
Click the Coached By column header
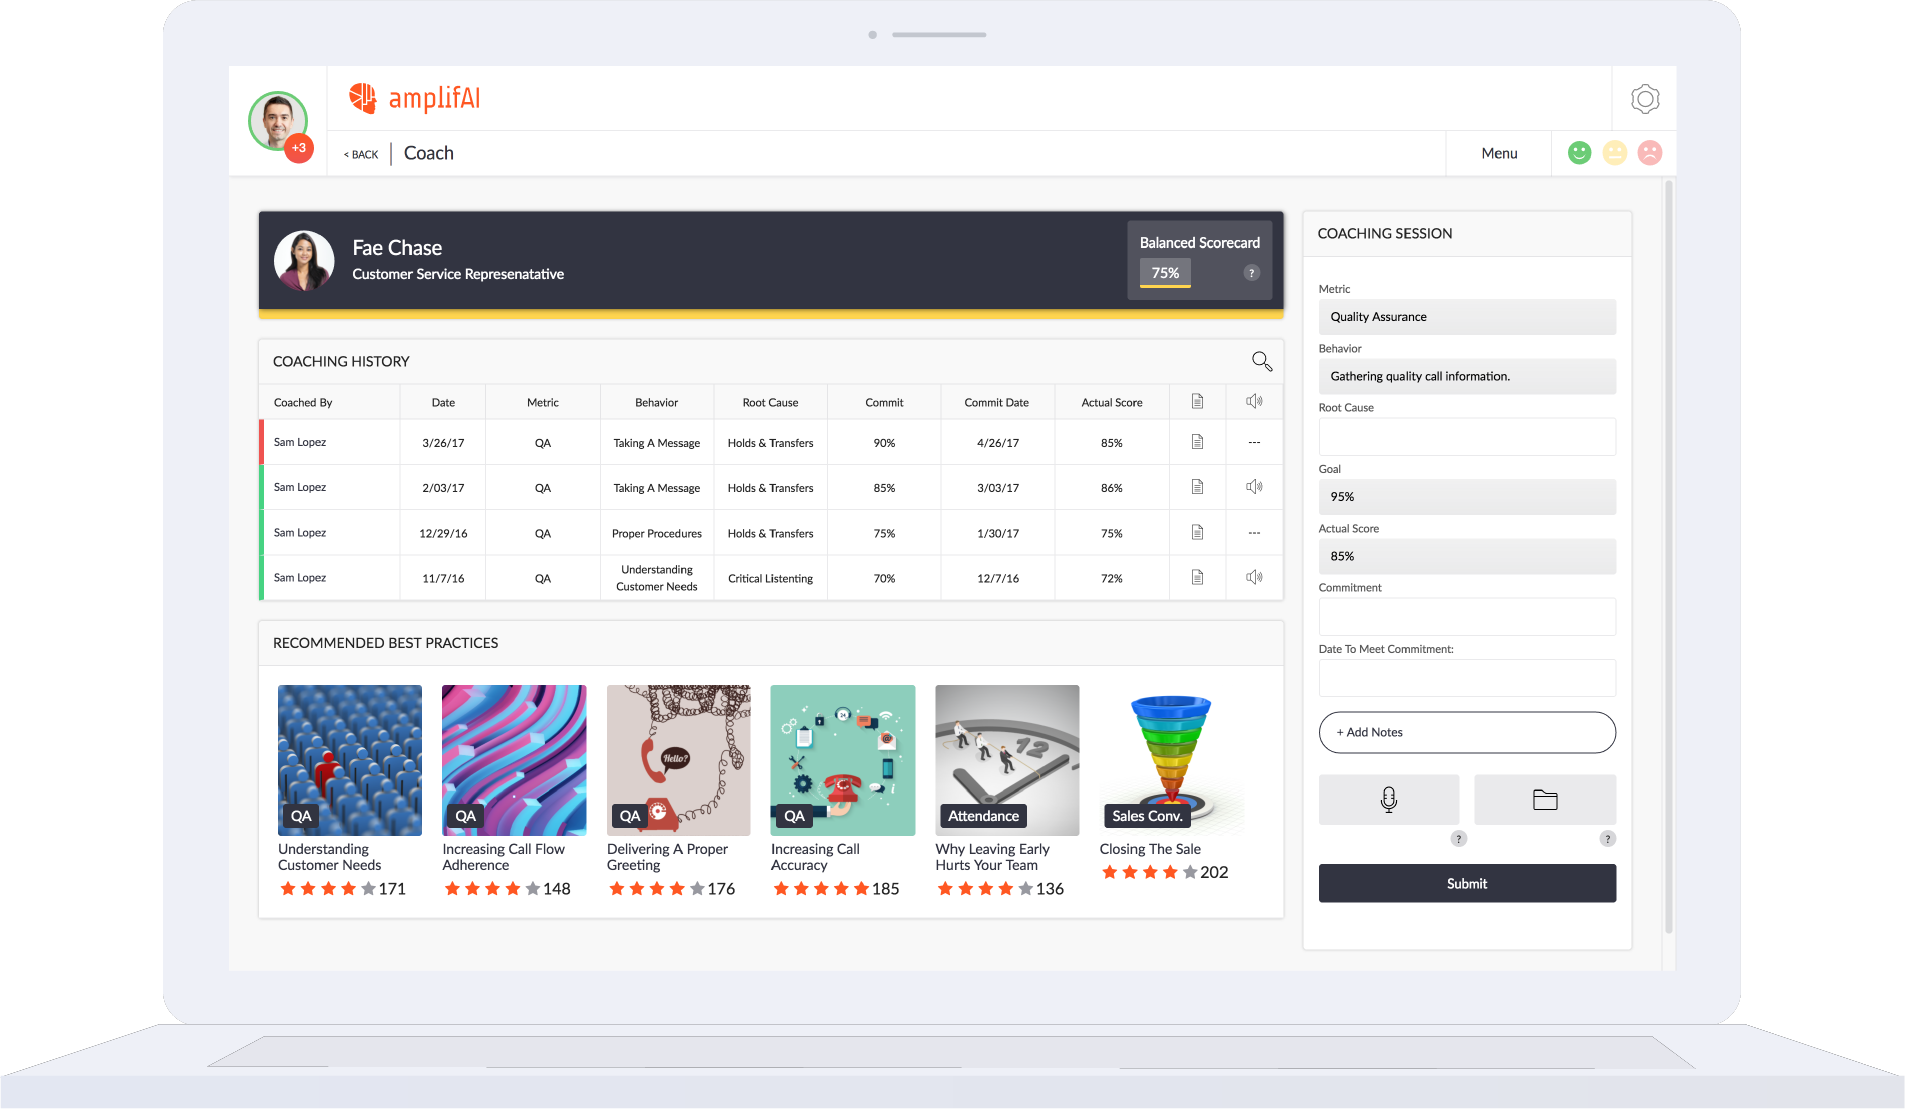click(303, 403)
